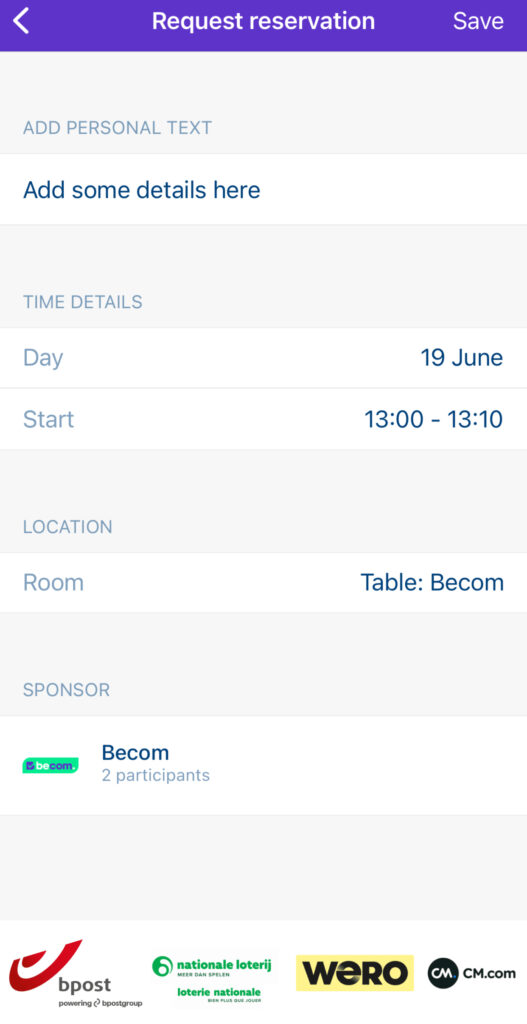Tap the WERO banner logo
The height and width of the screenshot is (1024, 527).
click(355, 973)
